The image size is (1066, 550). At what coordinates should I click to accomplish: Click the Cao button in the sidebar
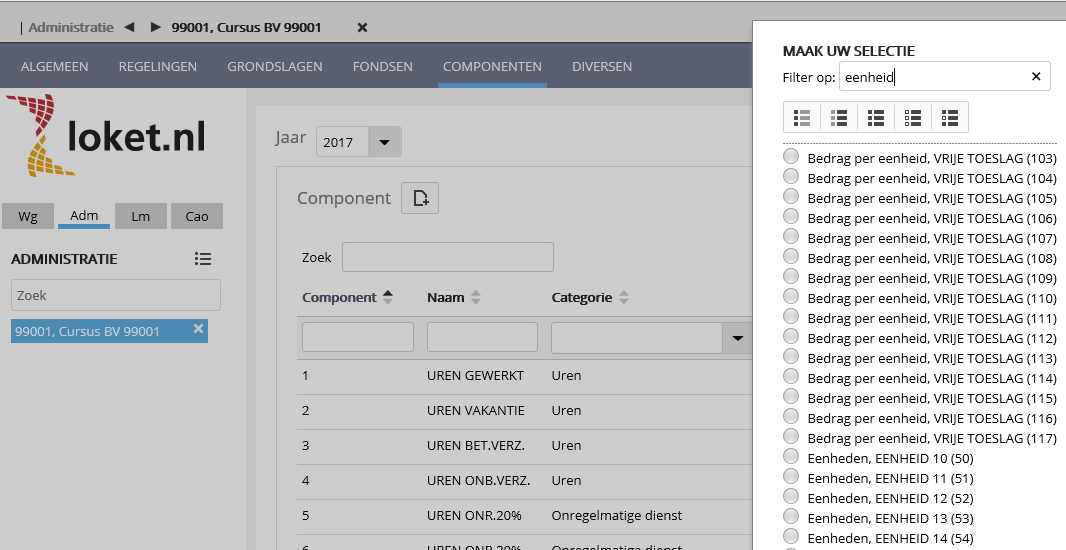(x=196, y=216)
